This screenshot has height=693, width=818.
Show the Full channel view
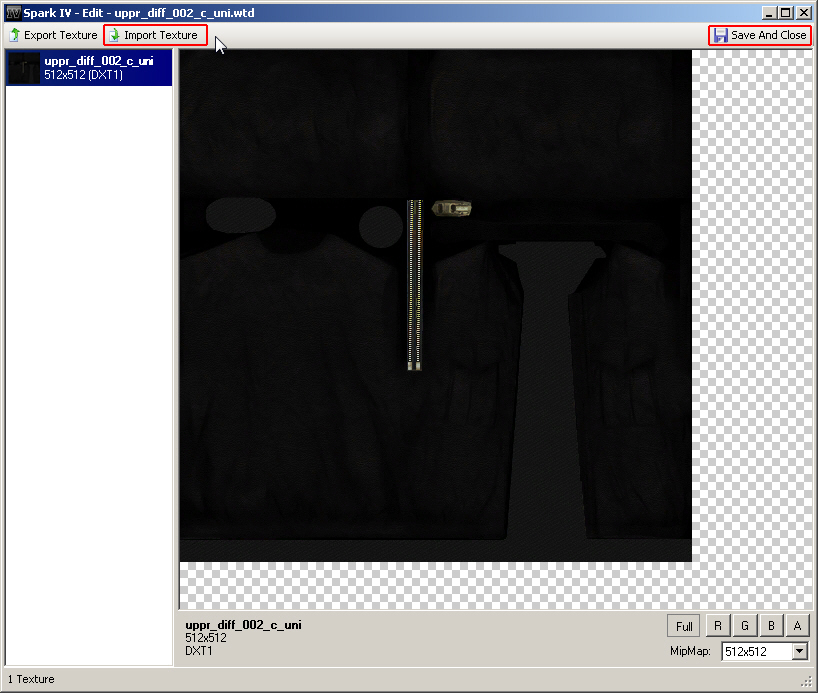[684, 626]
